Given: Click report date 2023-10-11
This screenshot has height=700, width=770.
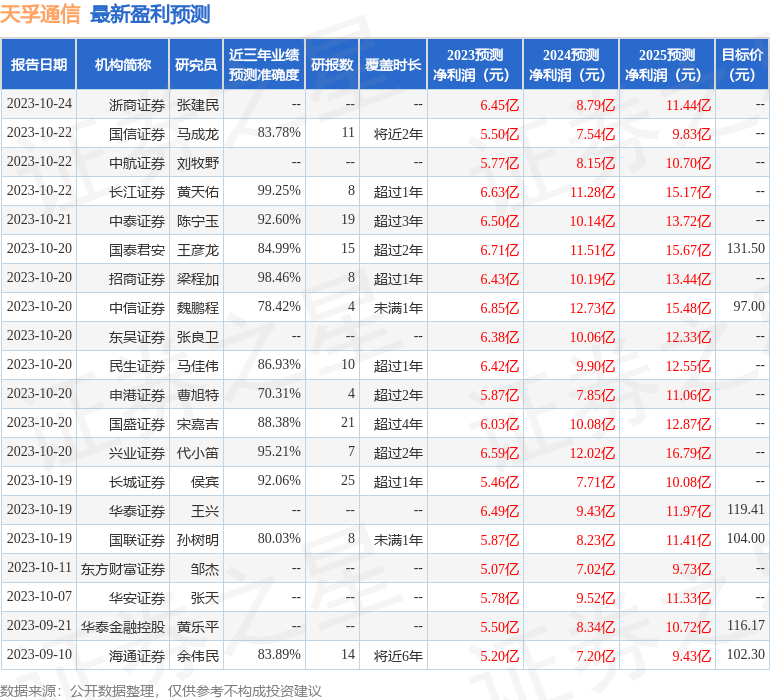Looking at the screenshot, I should [39, 567].
